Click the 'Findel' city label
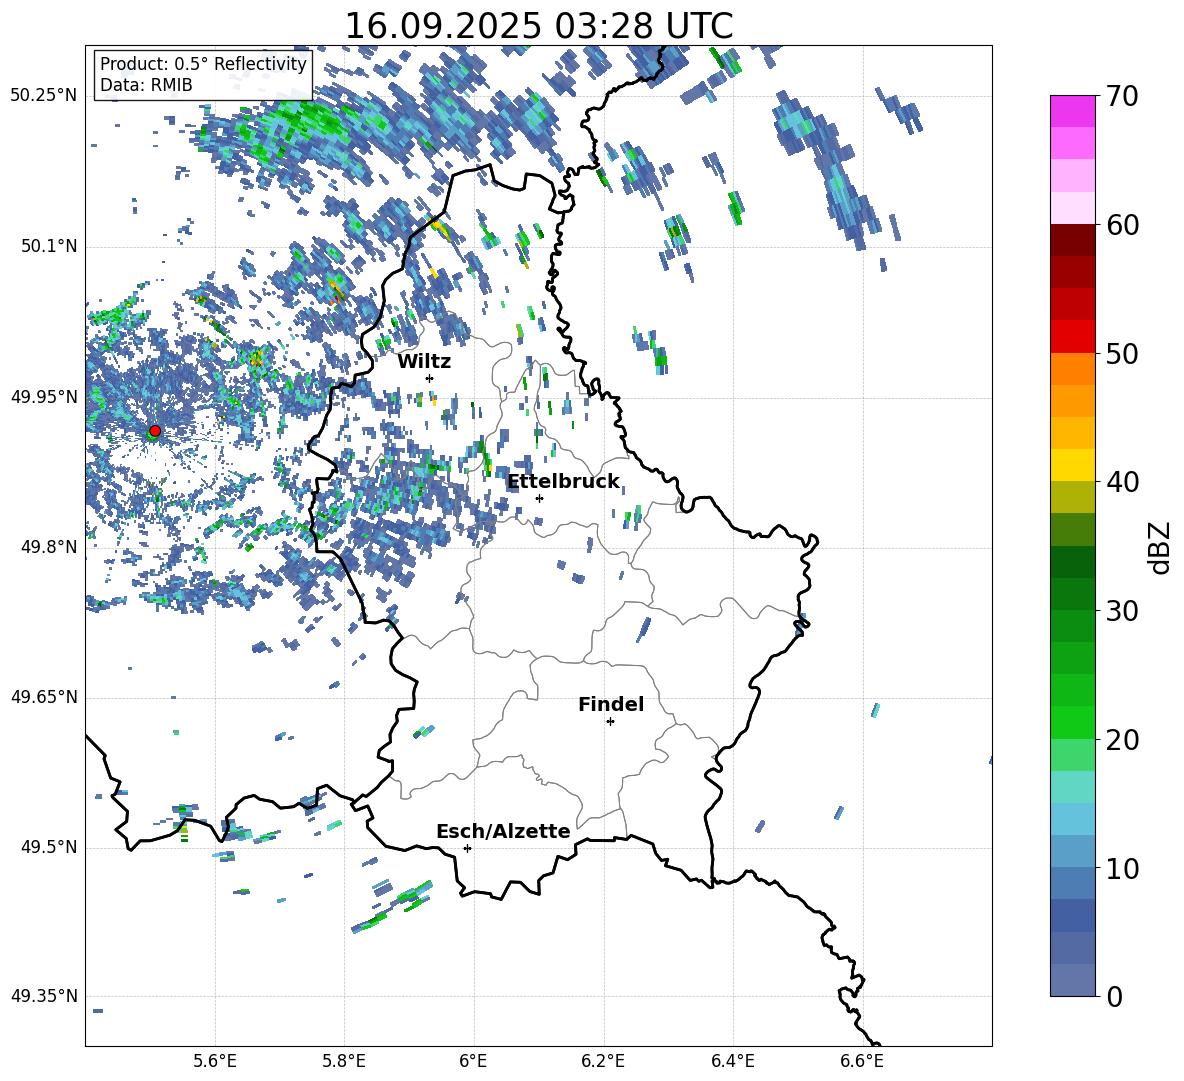This screenshot has height=1081, width=1184. click(611, 704)
